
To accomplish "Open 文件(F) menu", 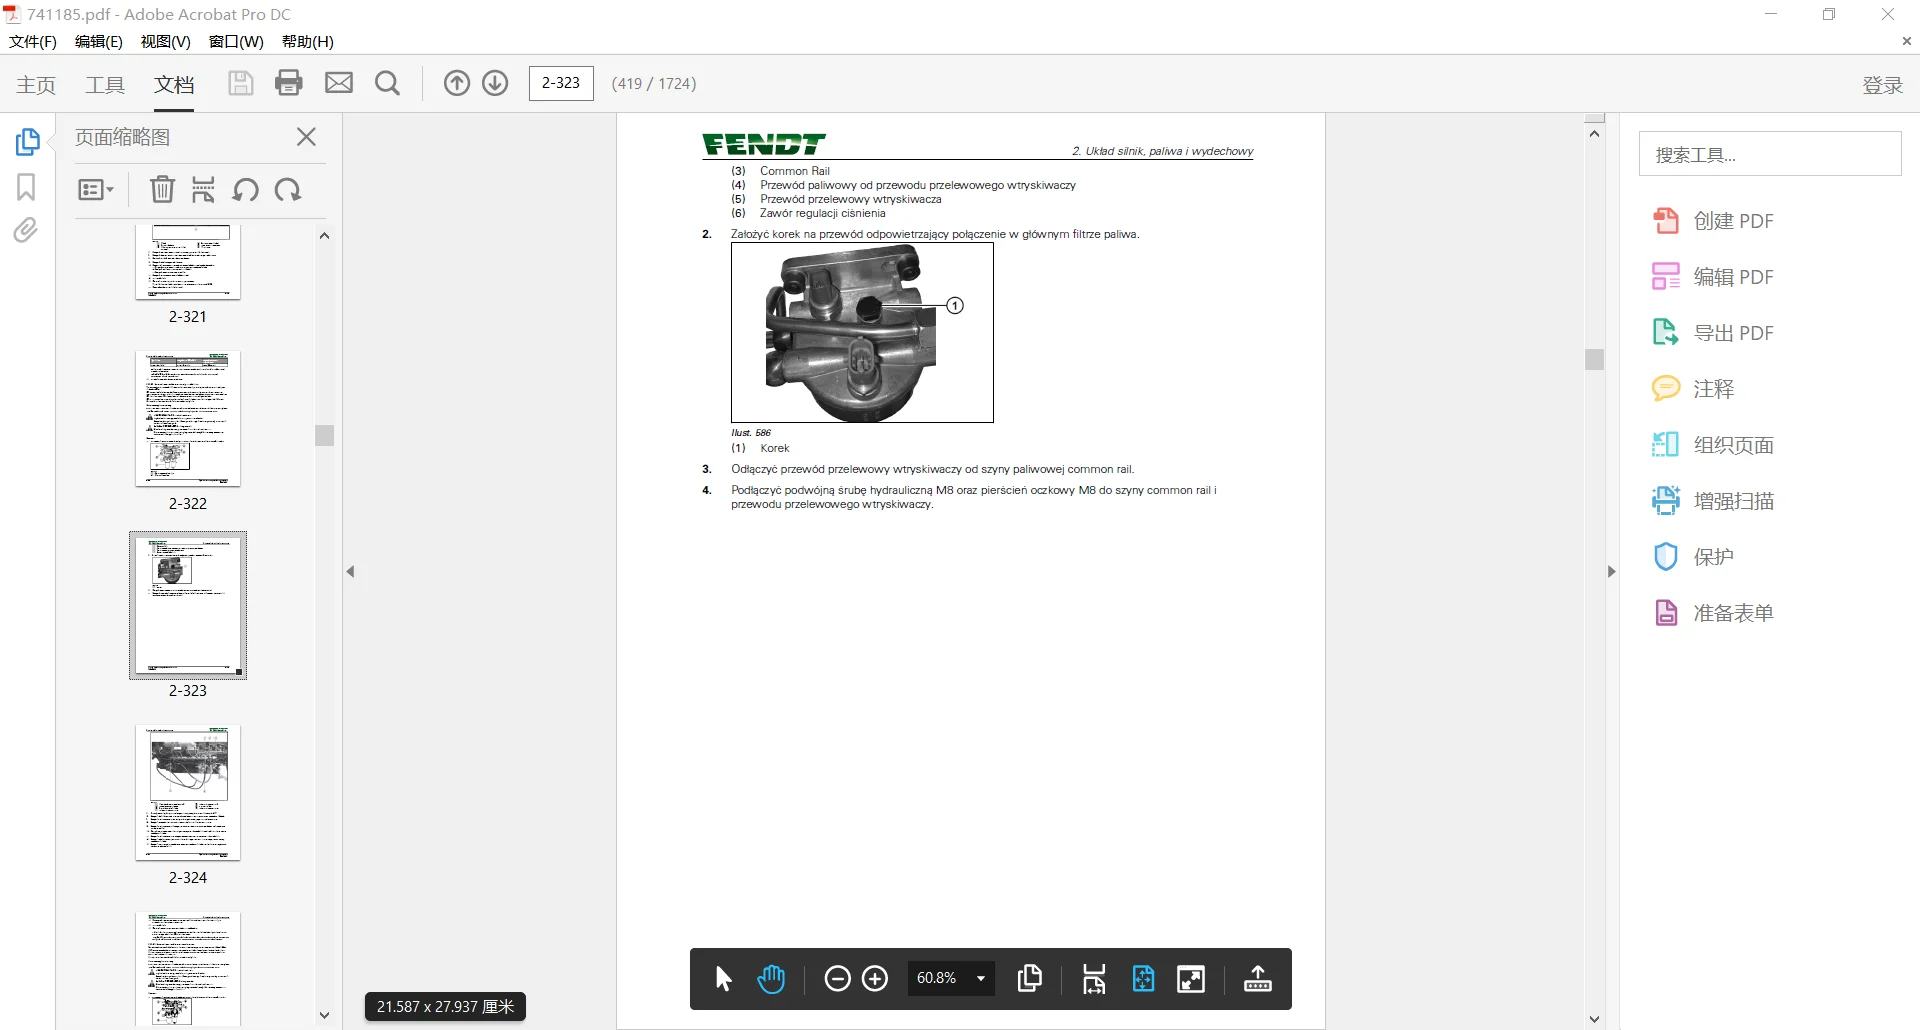I will tap(33, 41).
